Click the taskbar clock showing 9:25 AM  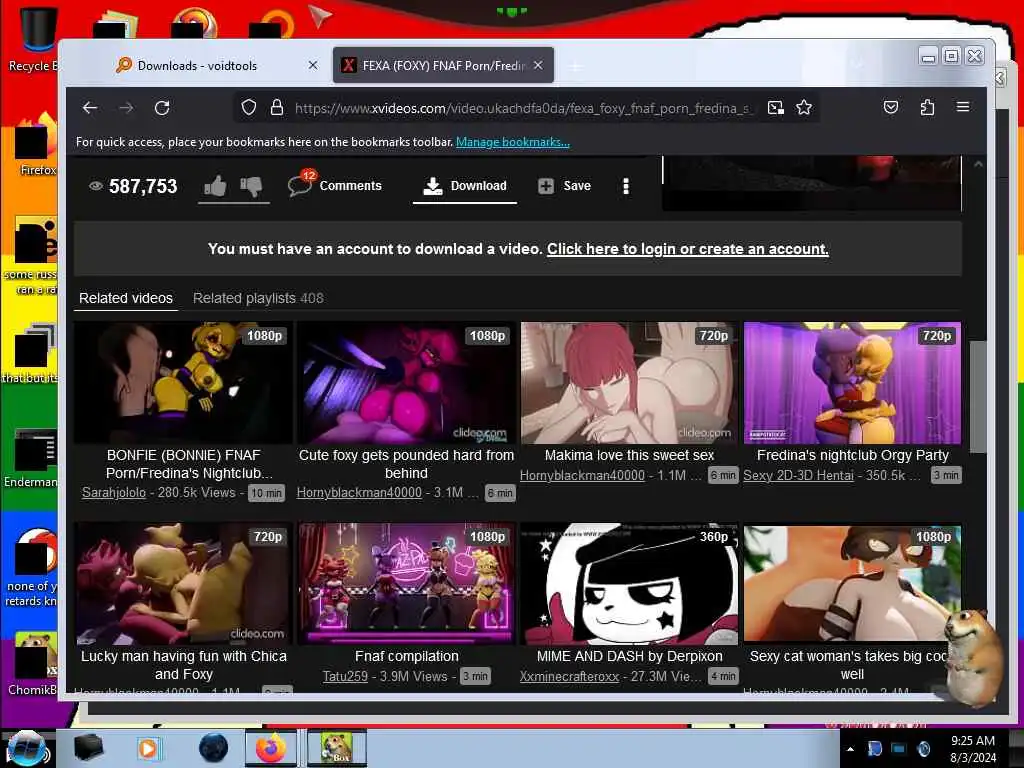point(973,749)
